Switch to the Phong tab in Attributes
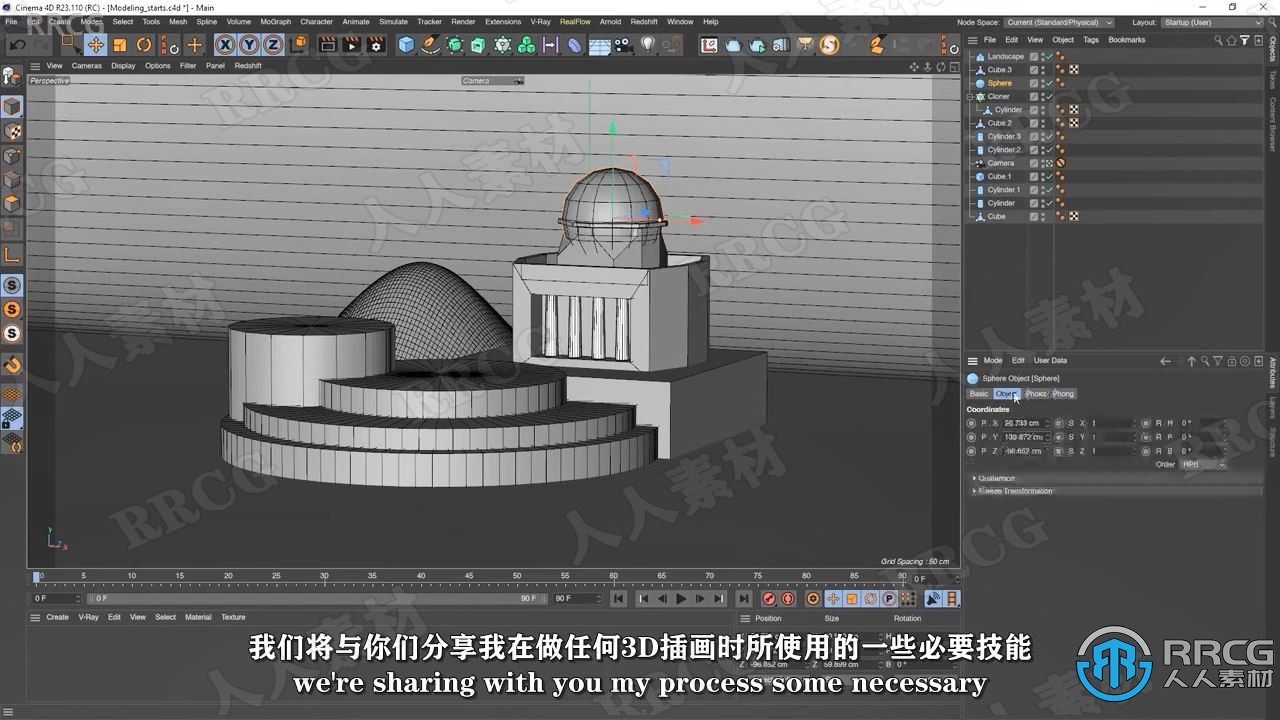This screenshot has width=1280, height=720. point(1063,394)
